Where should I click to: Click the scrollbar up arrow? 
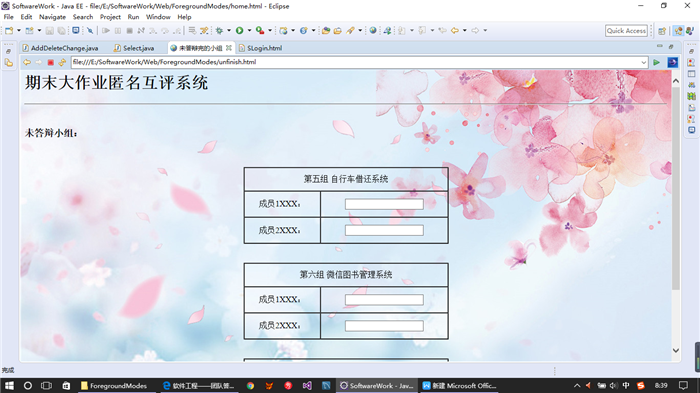[676, 81]
